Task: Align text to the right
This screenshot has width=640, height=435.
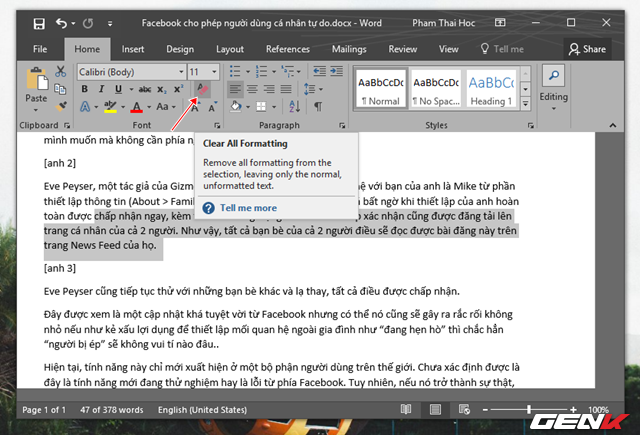Action: [x=269, y=89]
